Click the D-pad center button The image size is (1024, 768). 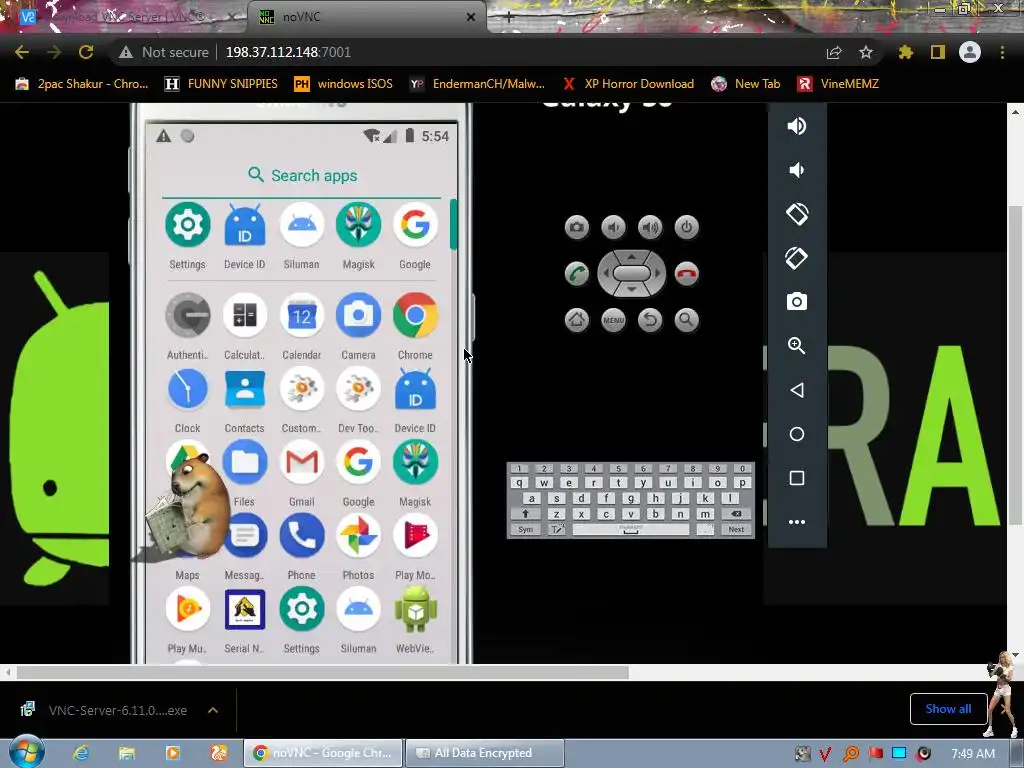(x=632, y=273)
